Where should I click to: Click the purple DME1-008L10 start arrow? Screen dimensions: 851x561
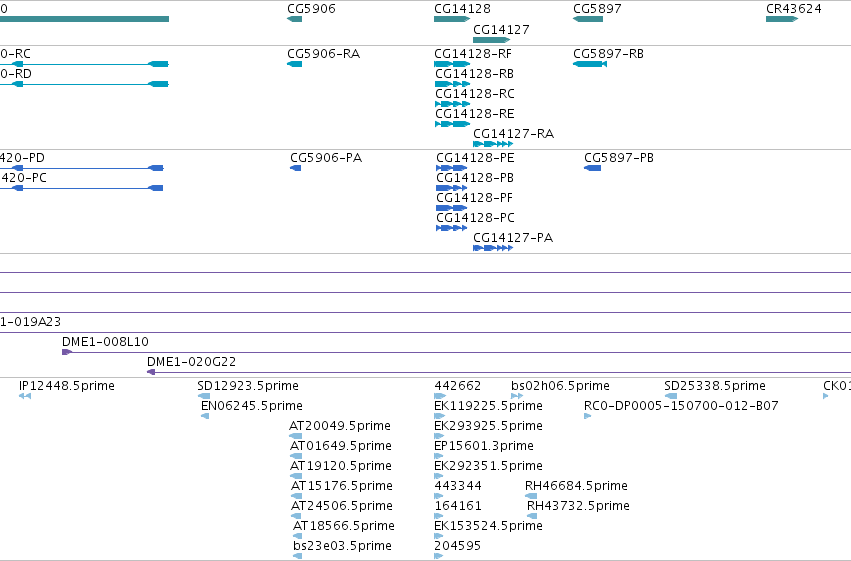coord(67,352)
